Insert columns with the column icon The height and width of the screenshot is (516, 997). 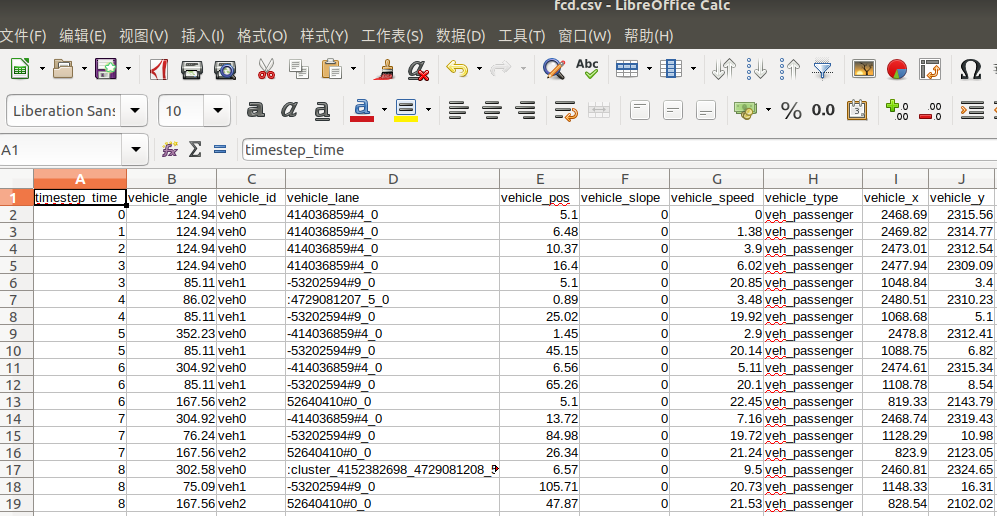point(671,69)
